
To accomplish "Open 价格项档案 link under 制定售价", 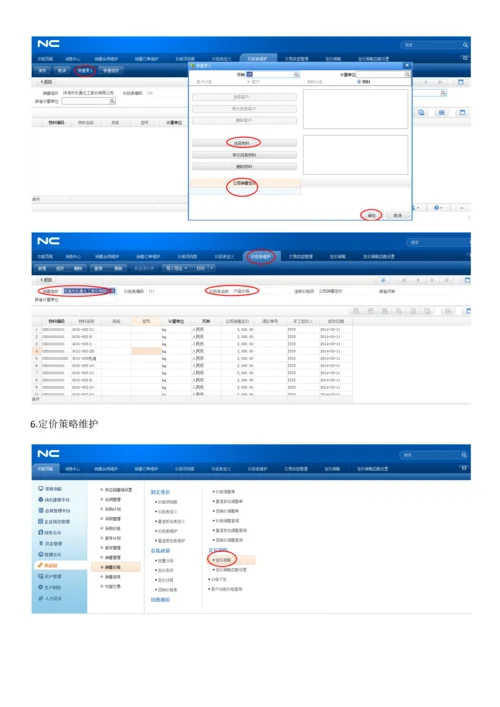I will coord(168,502).
